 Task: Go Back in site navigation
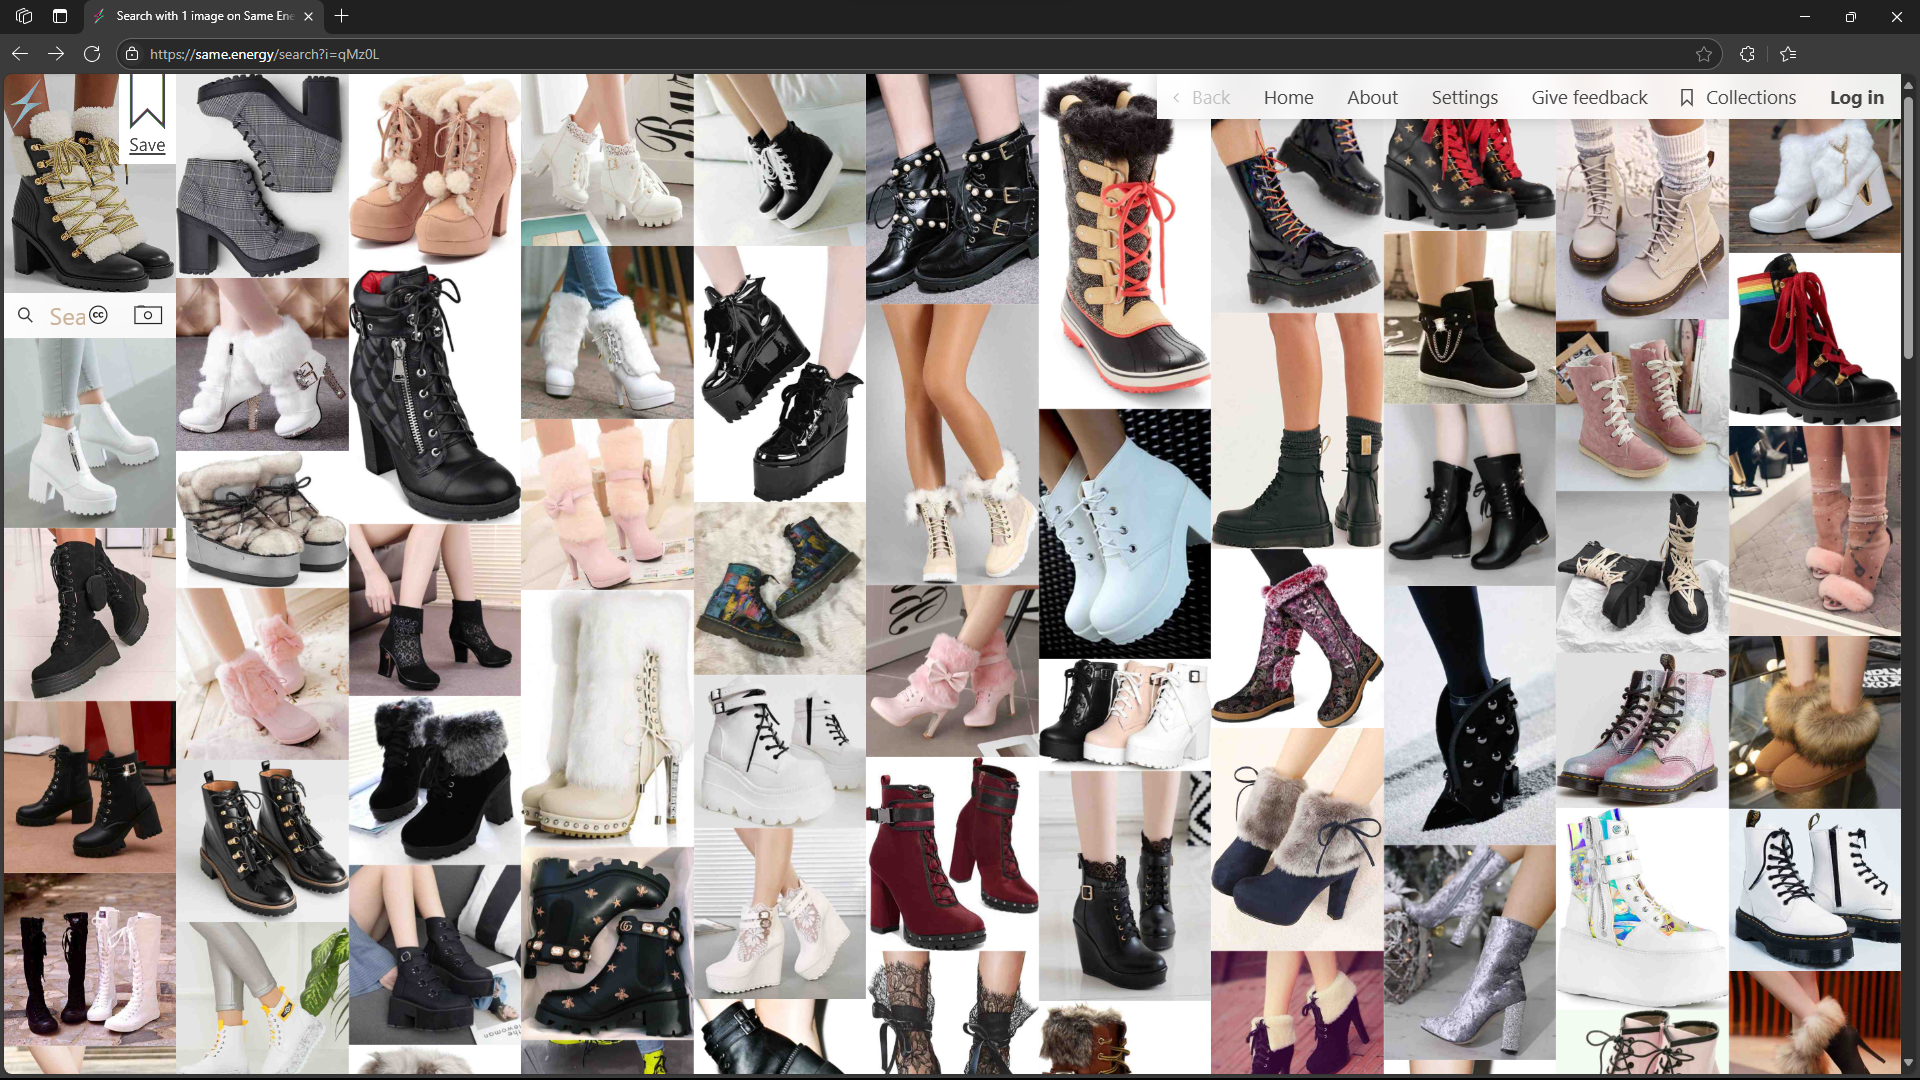1201,97
